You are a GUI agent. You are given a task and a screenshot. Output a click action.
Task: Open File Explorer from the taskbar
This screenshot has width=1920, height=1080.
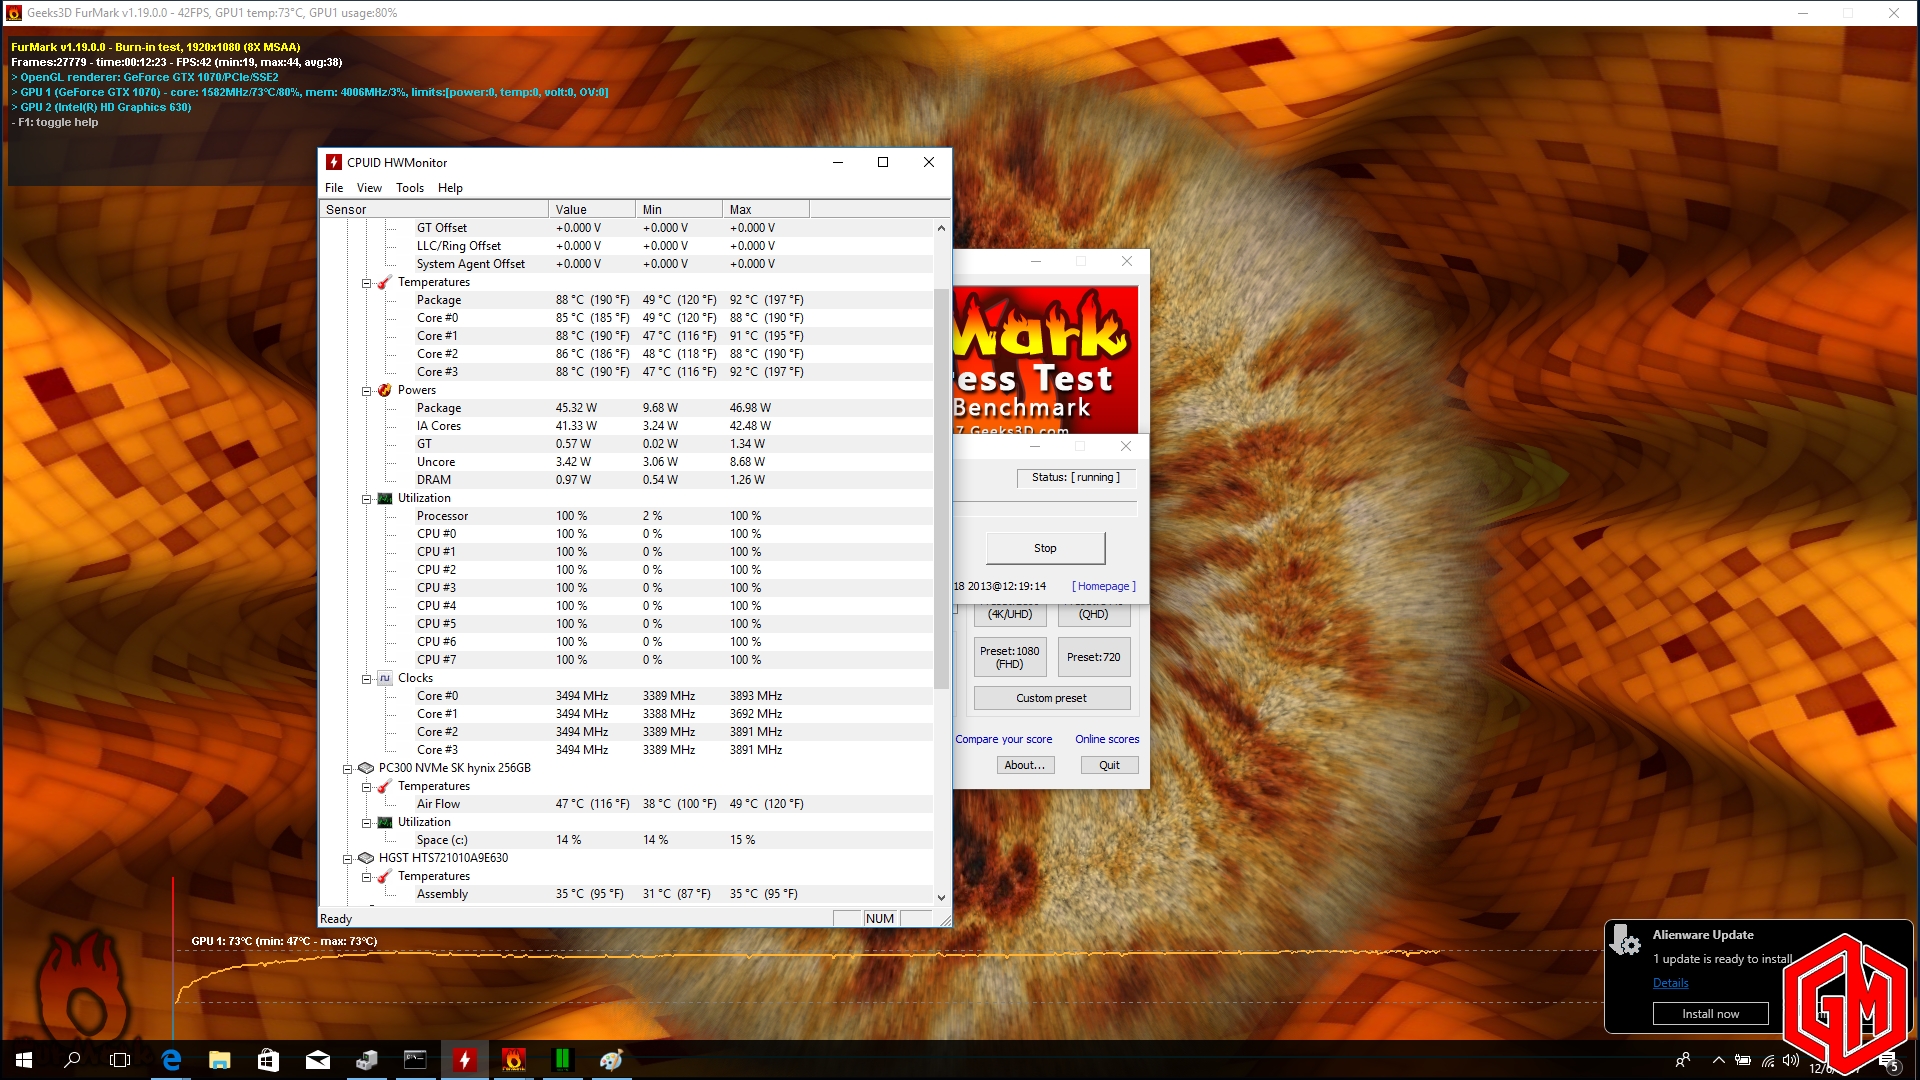pos(219,1060)
